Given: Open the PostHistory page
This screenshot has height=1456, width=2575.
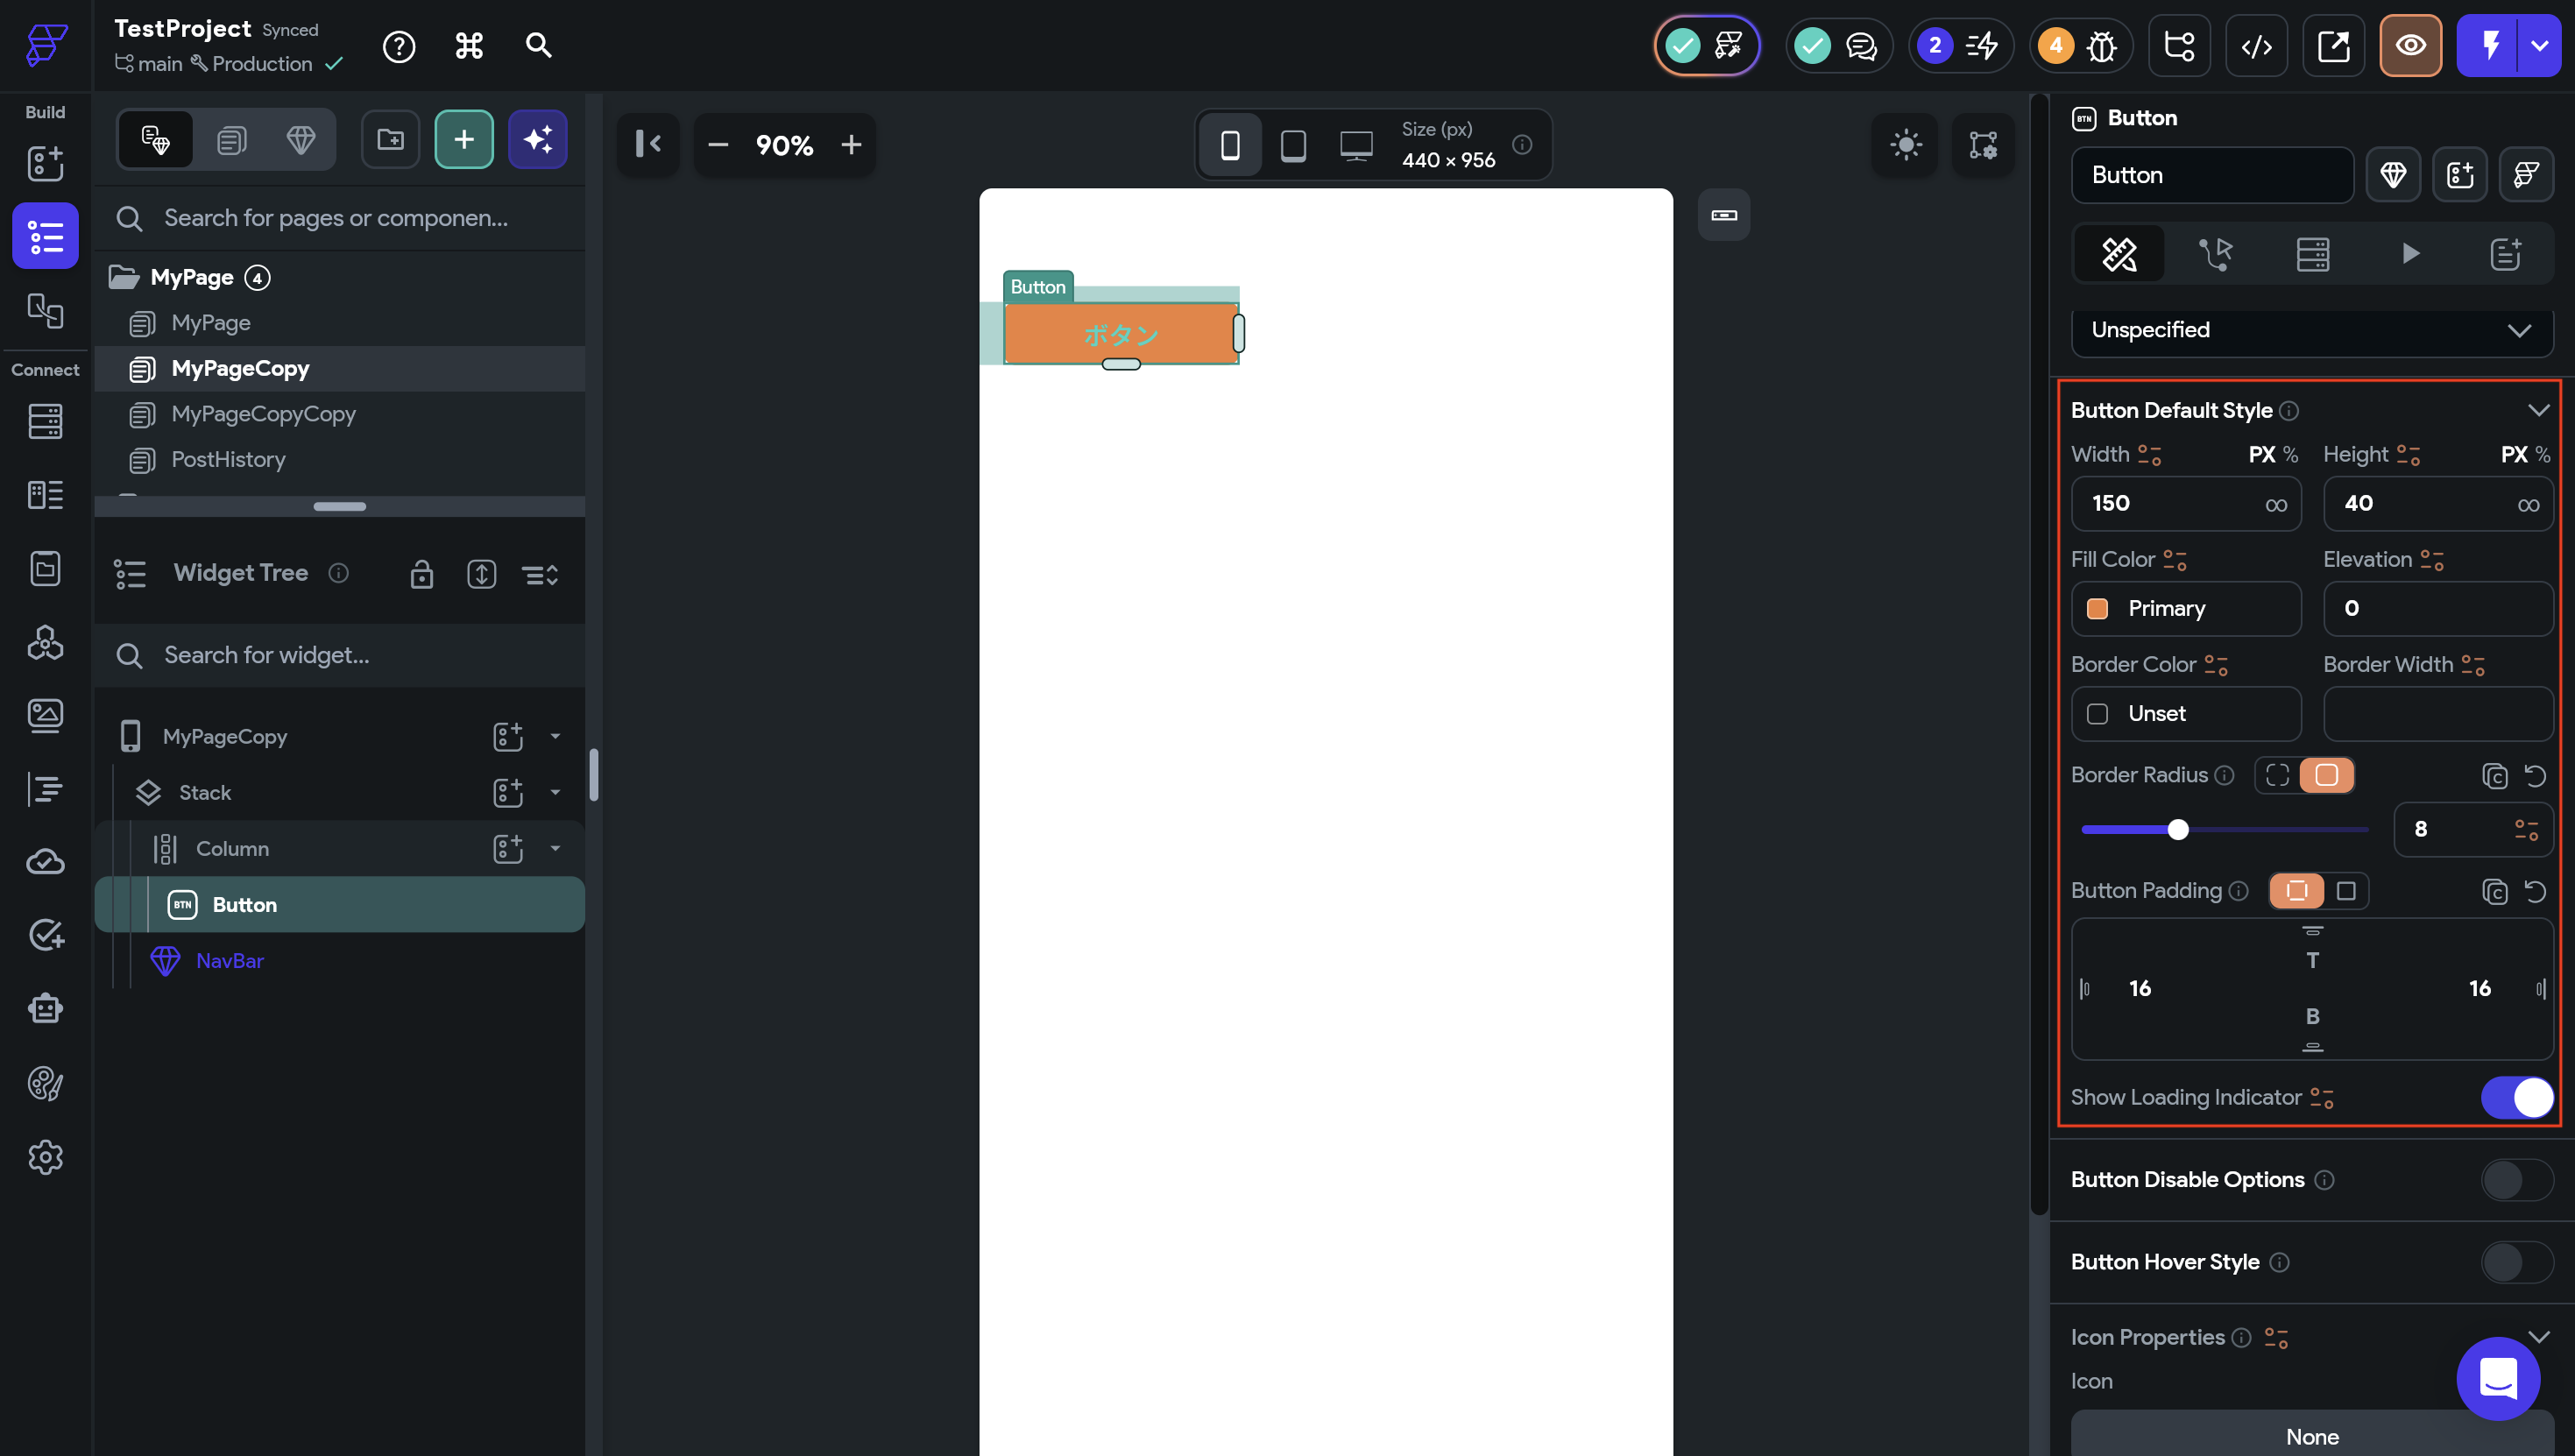Looking at the screenshot, I should coord(228,460).
